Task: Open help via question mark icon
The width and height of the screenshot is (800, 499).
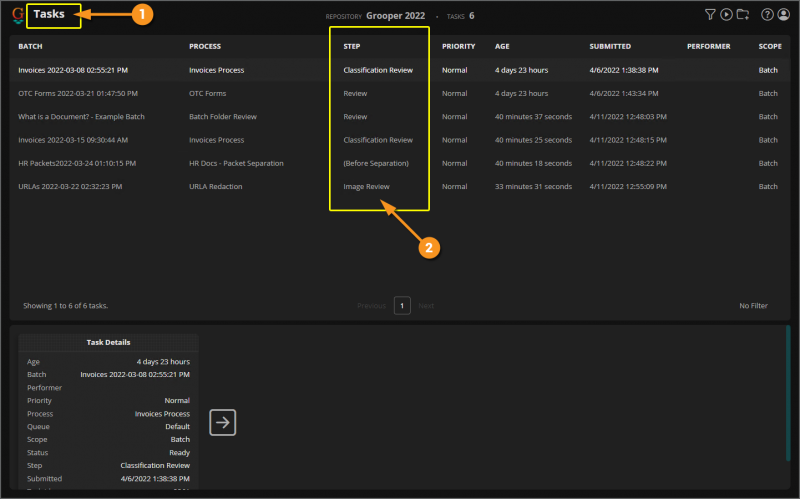Action: [768, 15]
